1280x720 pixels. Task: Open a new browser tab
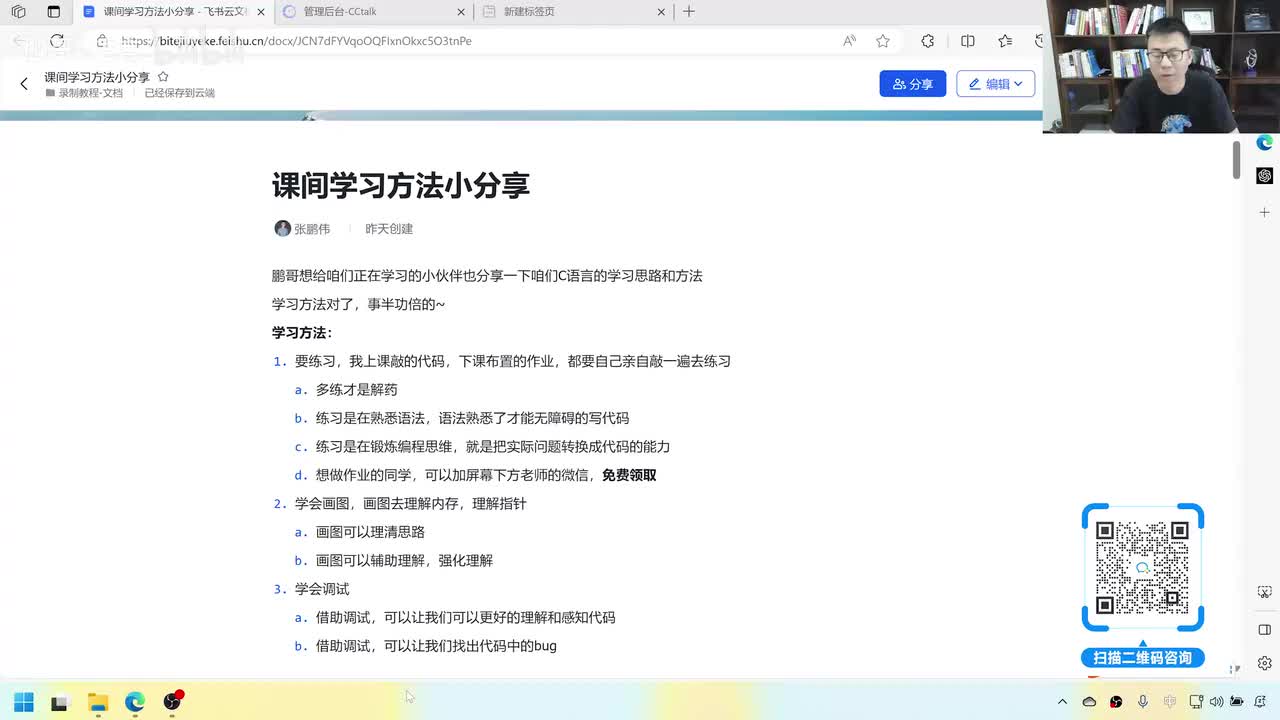[x=688, y=12]
